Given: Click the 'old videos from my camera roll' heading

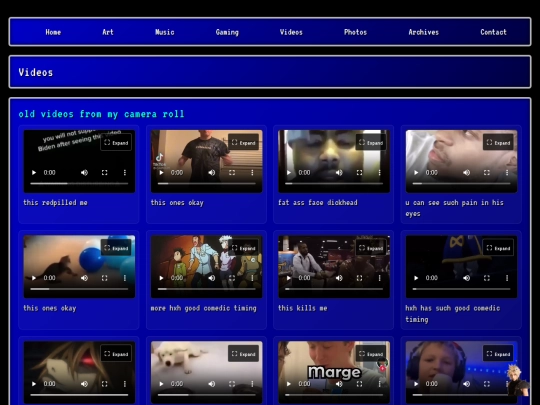Looking at the screenshot, I should [101, 114].
